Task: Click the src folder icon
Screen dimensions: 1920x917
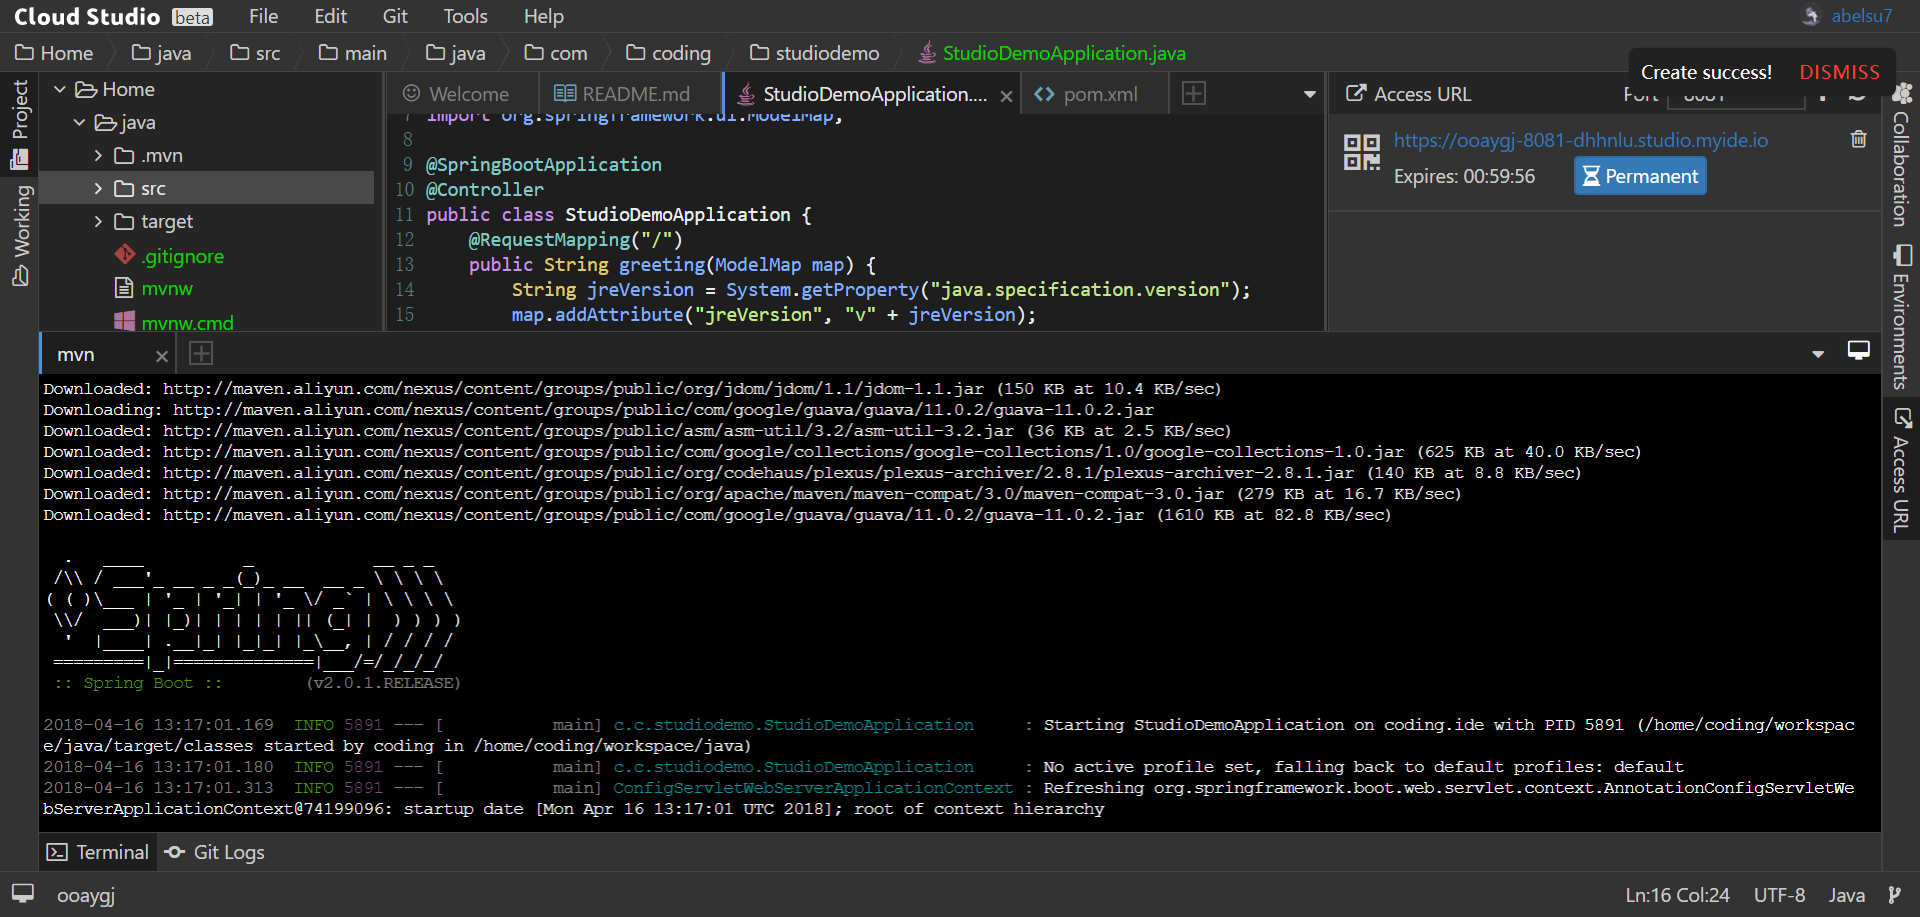Action: pyautogui.click(x=124, y=188)
